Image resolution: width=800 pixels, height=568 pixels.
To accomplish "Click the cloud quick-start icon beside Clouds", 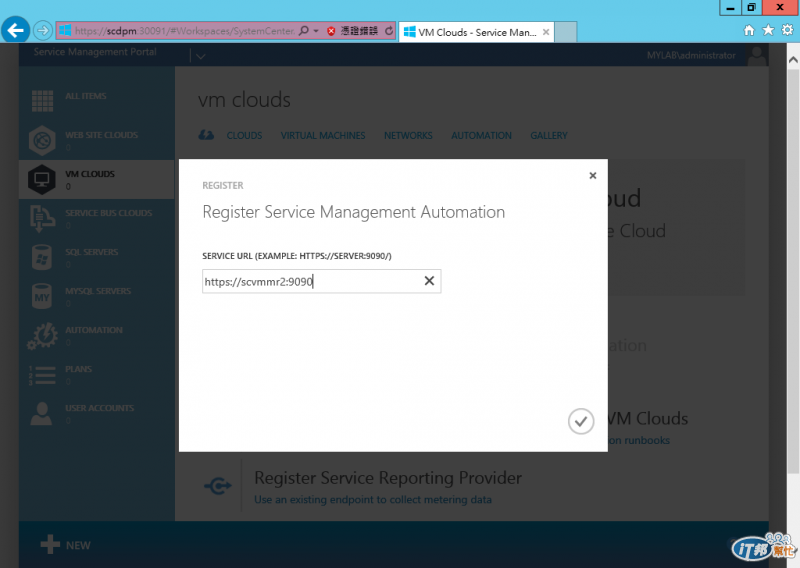I will pyautogui.click(x=206, y=135).
